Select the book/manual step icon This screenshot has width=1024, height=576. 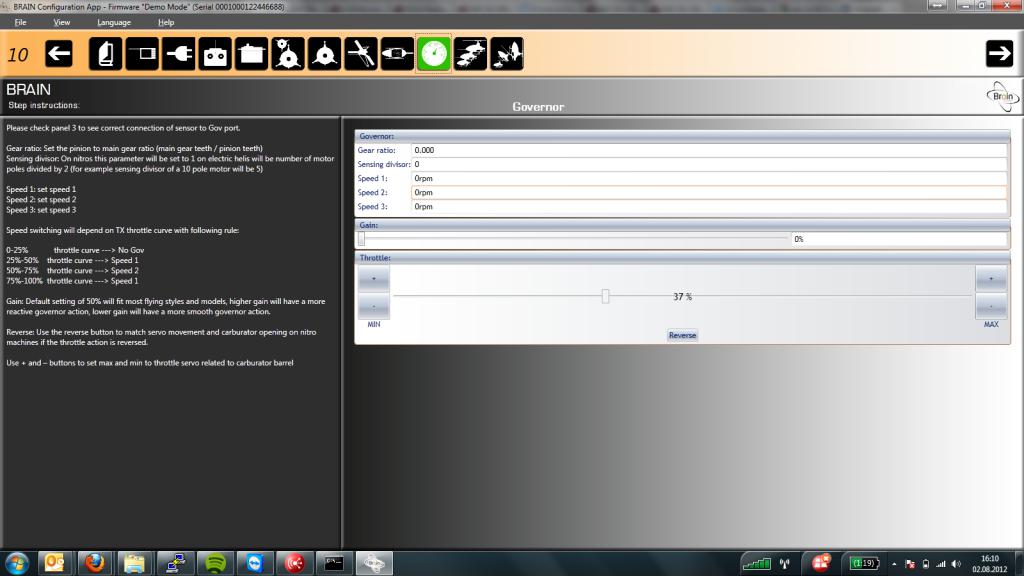pos(105,54)
